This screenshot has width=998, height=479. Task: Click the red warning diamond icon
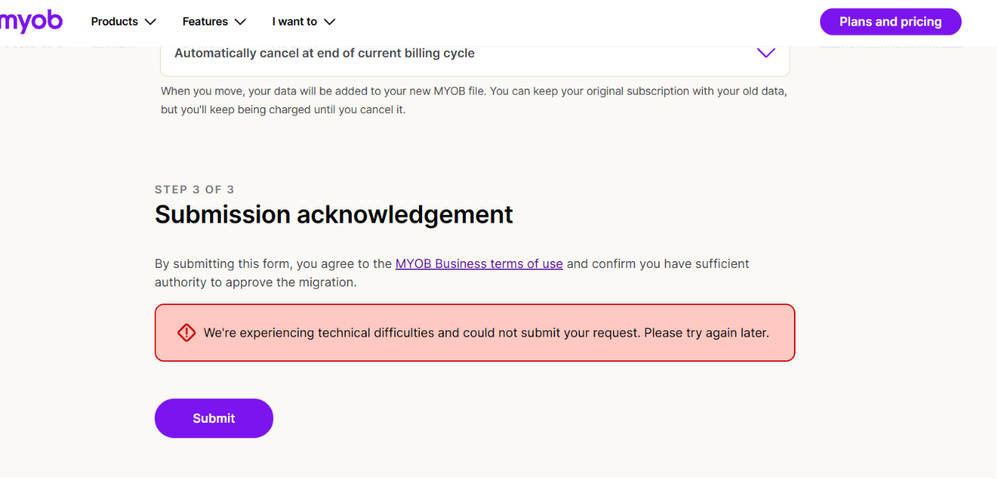(x=186, y=333)
